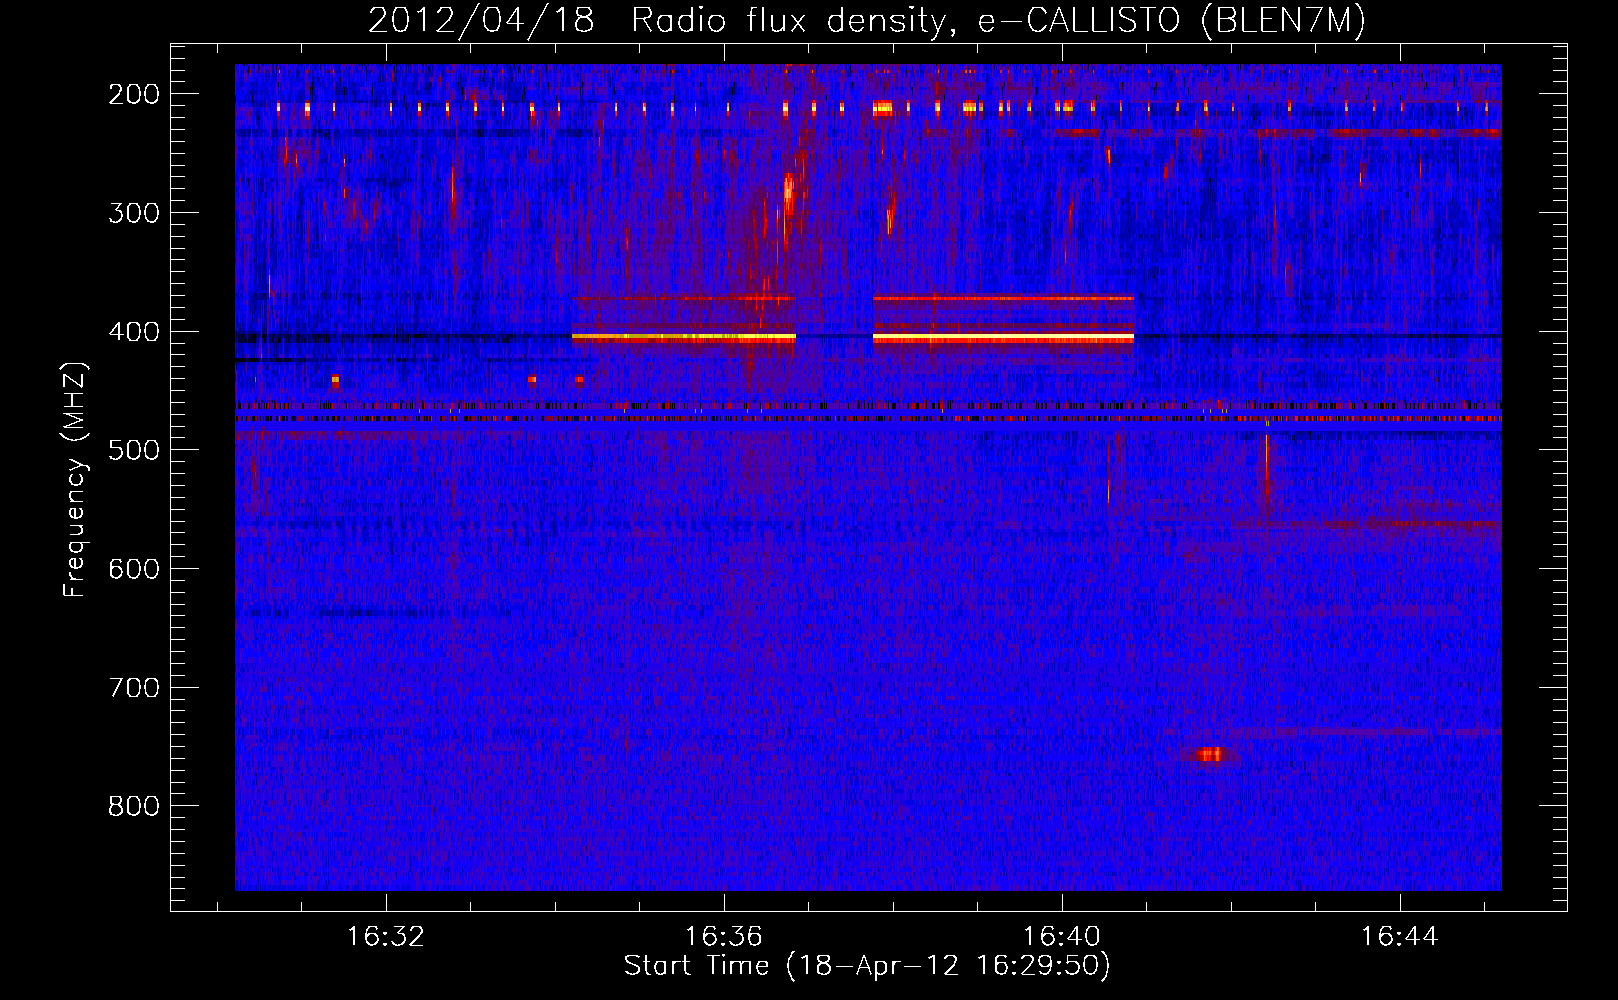1618x1000 pixels.
Task: Click the 16:36 time tick label
Action: click(x=724, y=936)
